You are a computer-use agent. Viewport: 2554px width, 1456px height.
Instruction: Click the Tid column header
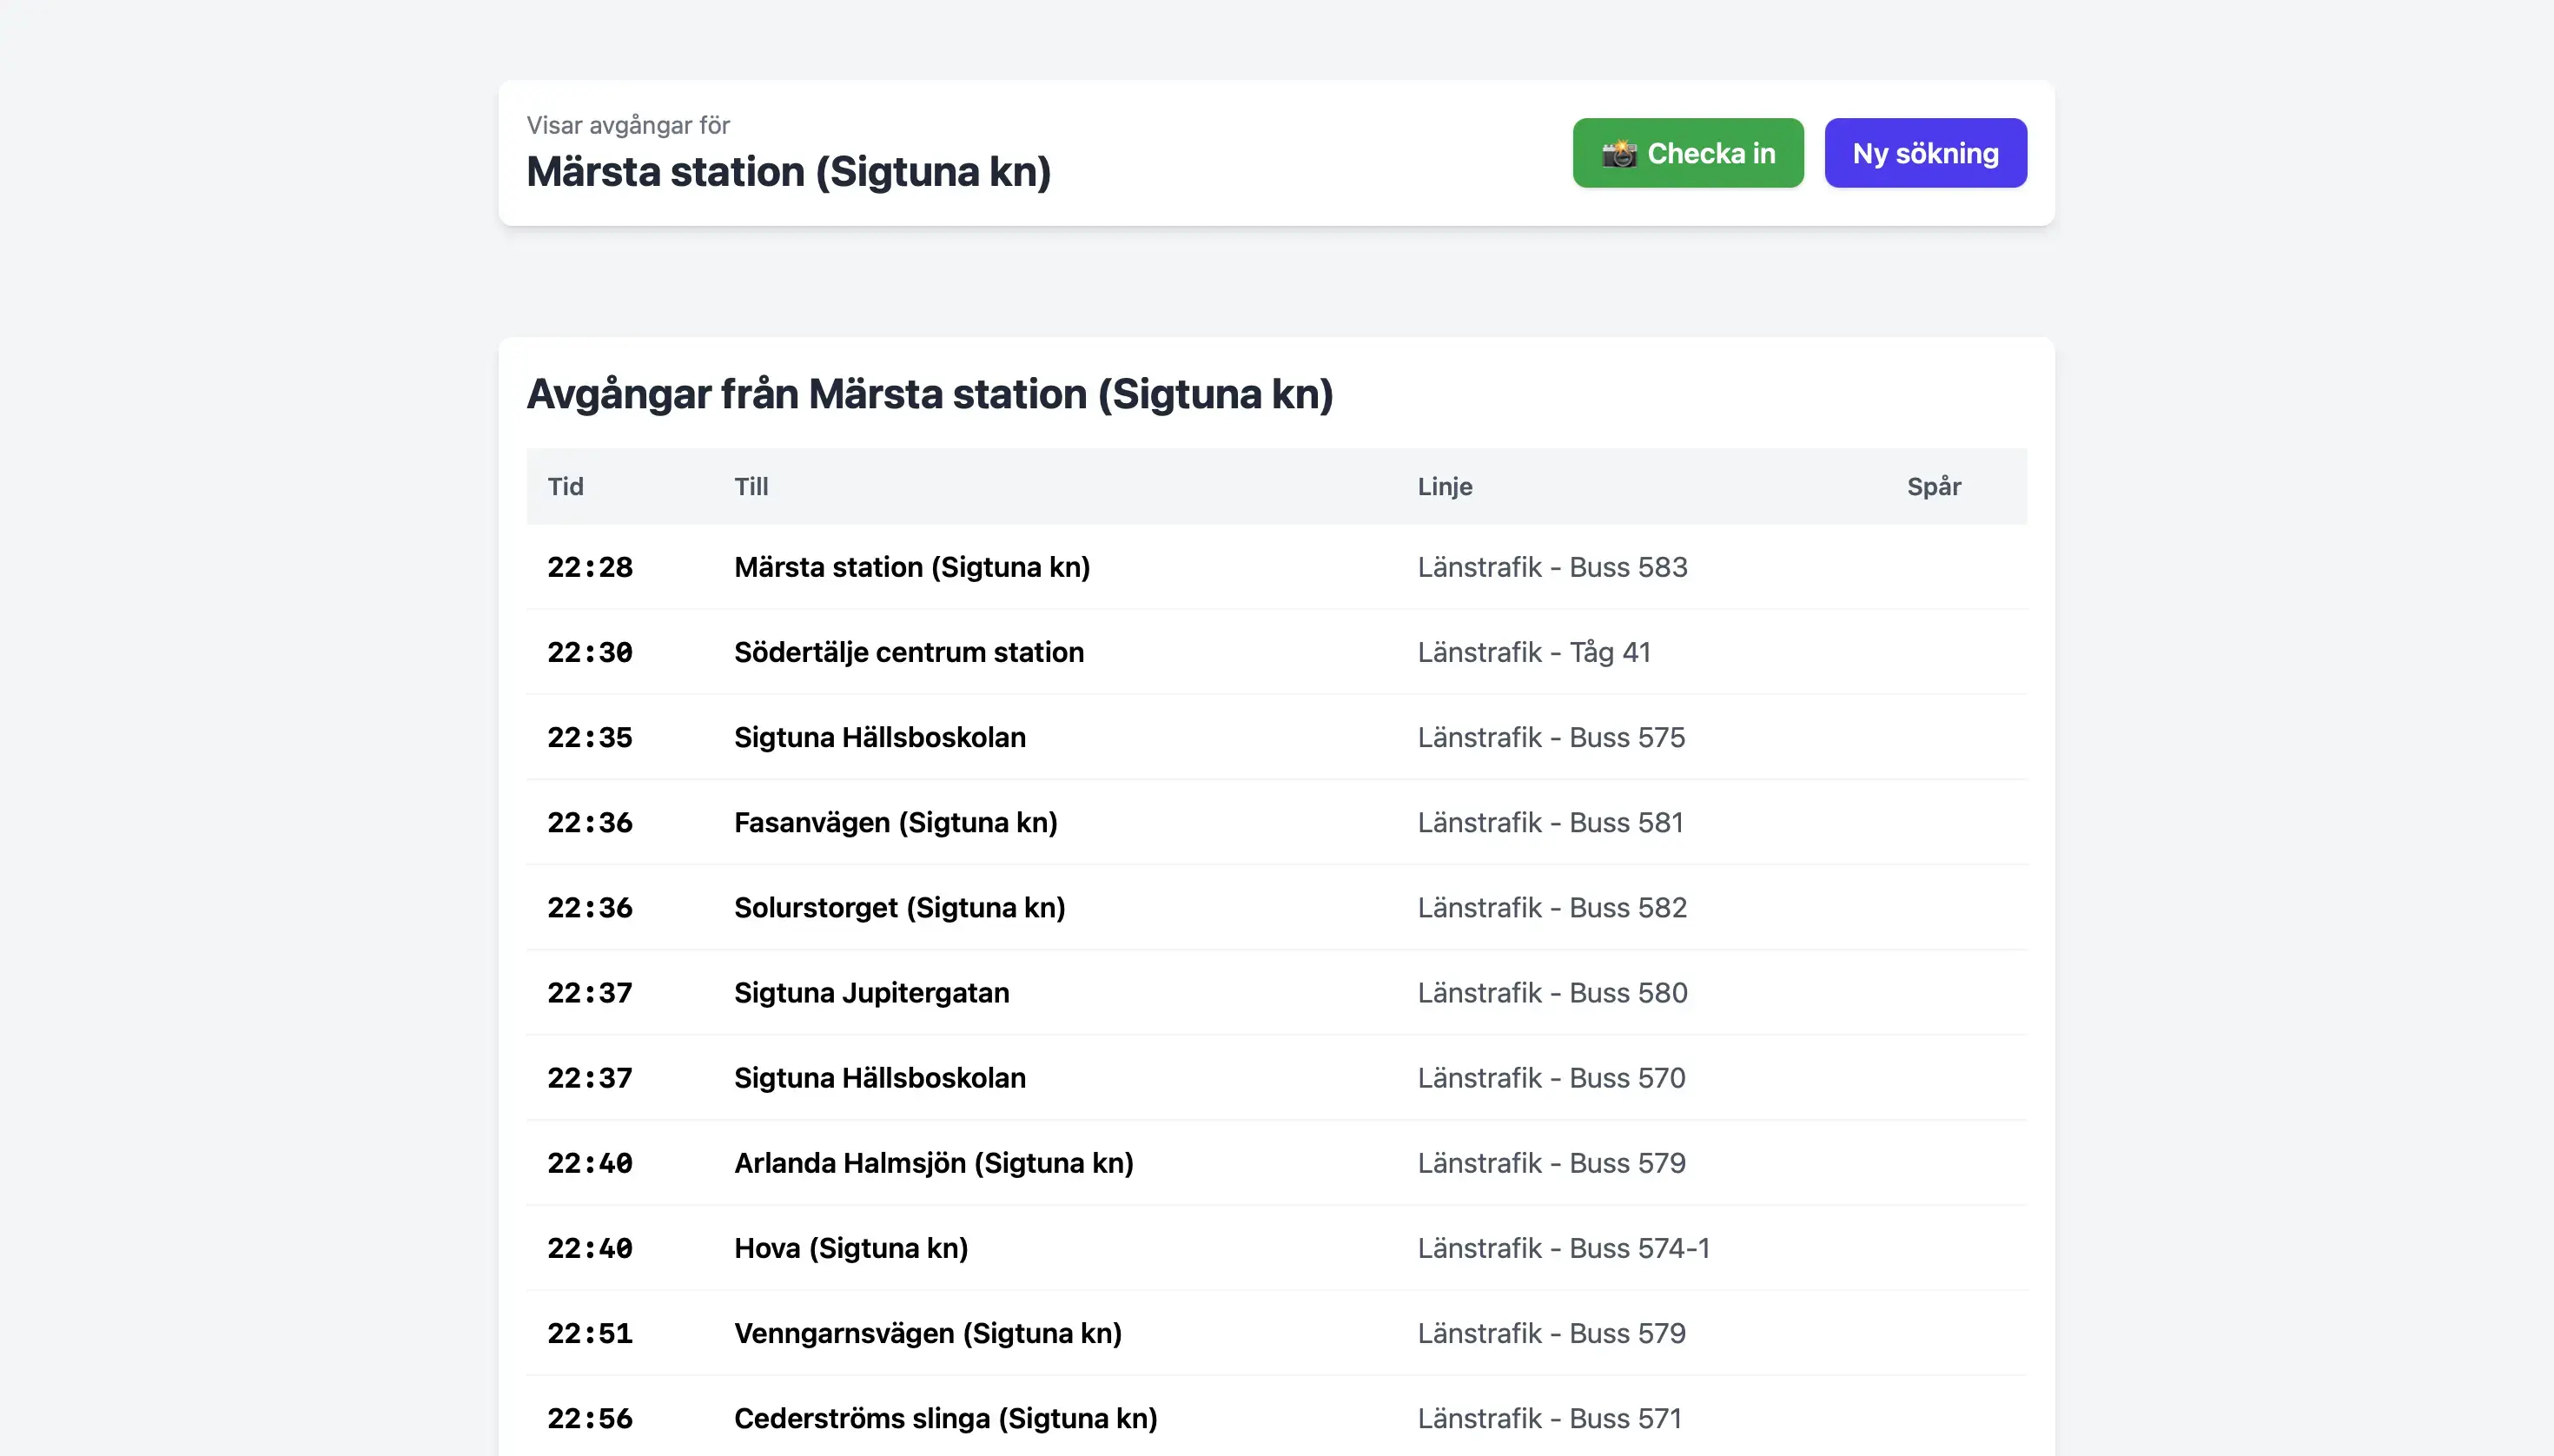point(565,487)
